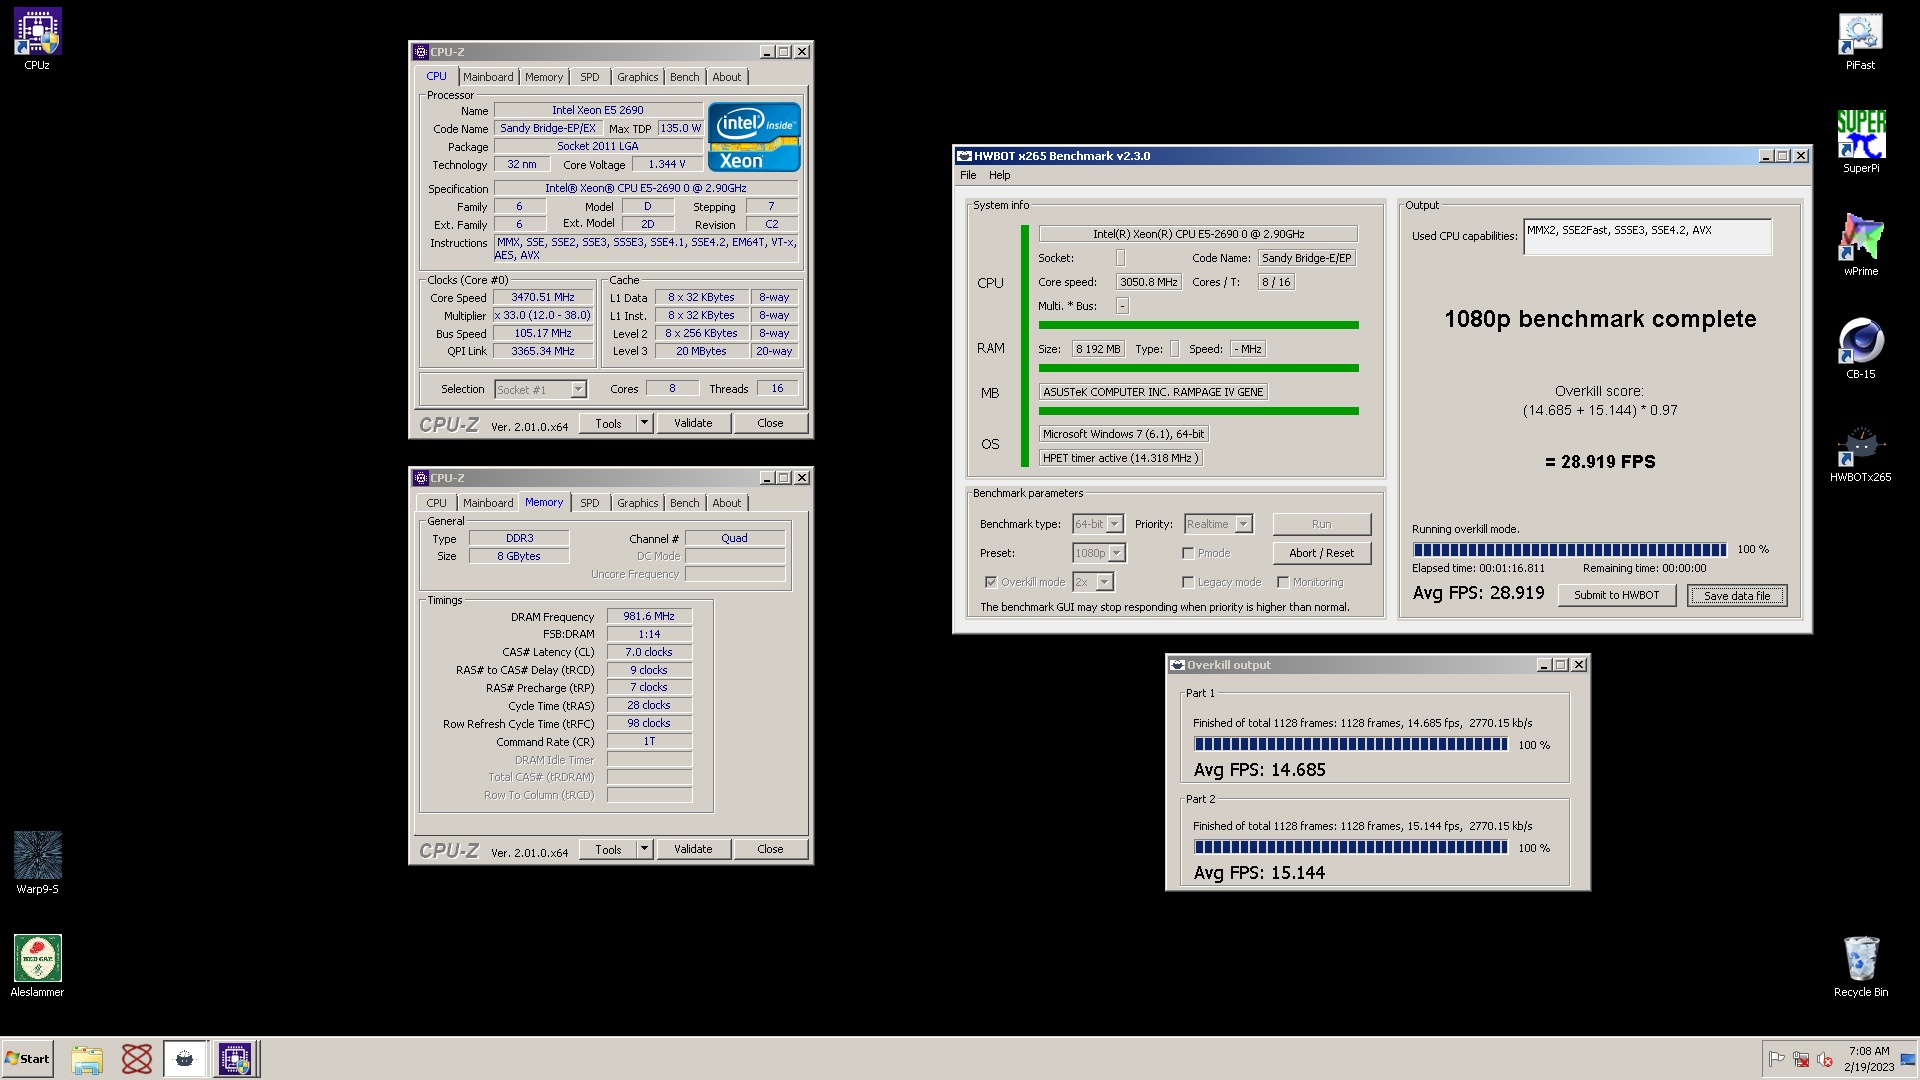This screenshot has height=1080, width=1920.
Task: Click Save data file button
Action: 1737,596
